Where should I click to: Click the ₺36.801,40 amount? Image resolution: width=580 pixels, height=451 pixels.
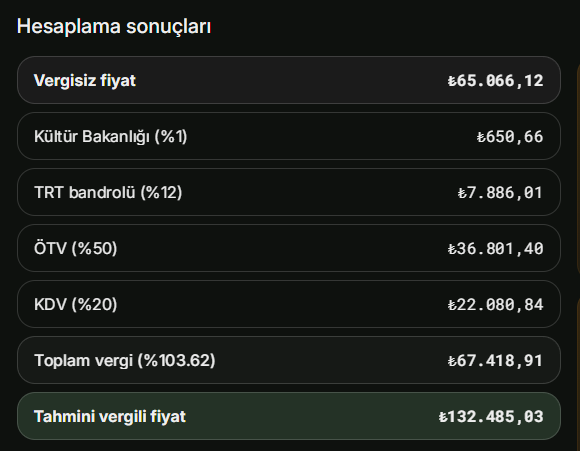click(x=495, y=249)
